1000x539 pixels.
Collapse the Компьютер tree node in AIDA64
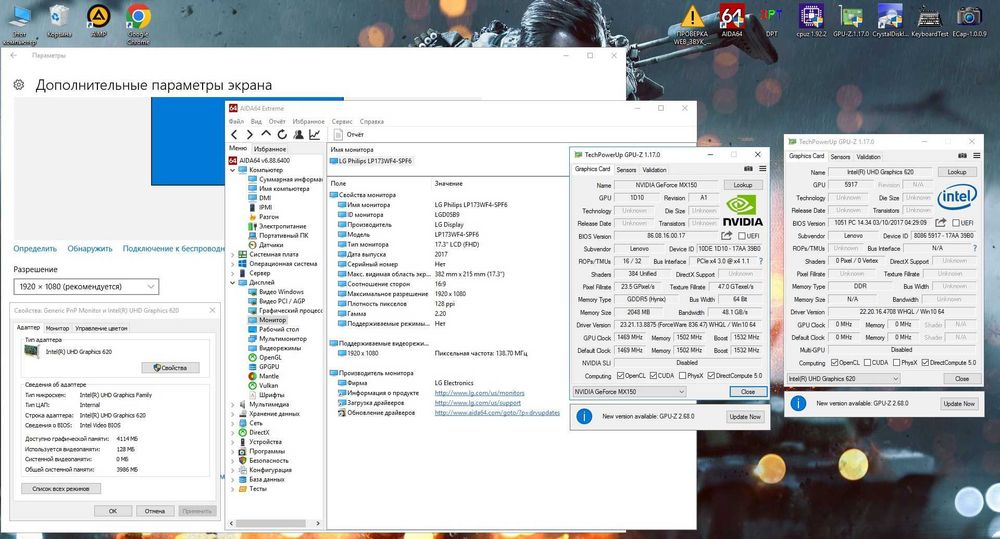coord(232,170)
